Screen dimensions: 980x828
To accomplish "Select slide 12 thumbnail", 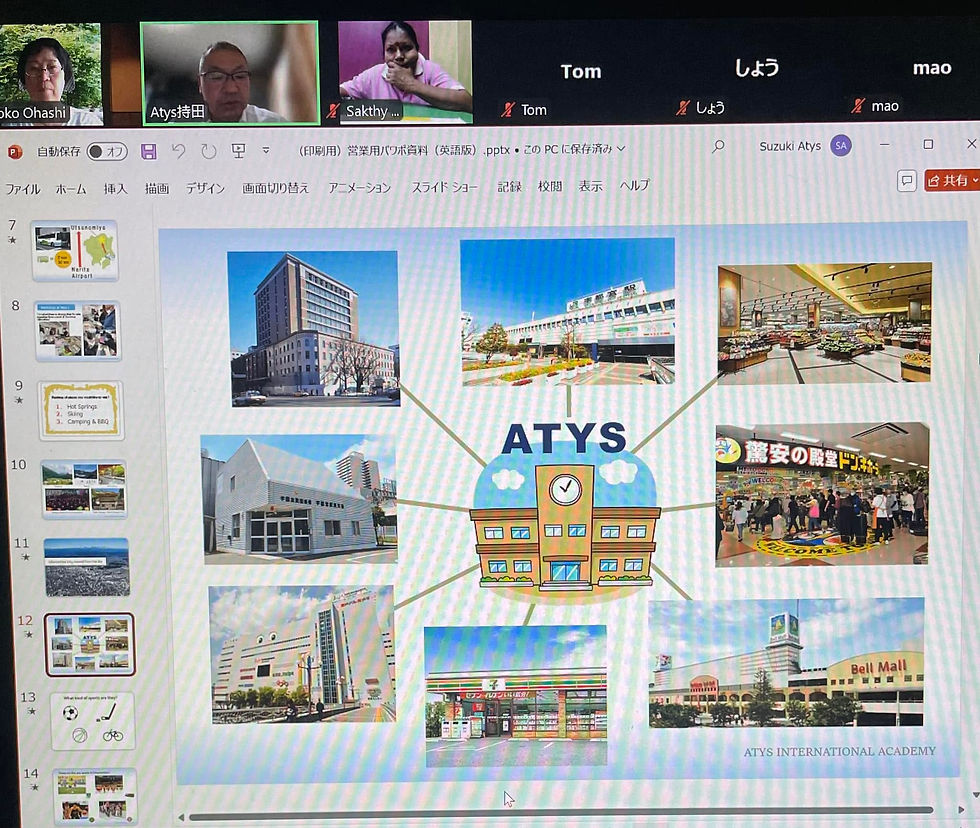I will 89,644.
